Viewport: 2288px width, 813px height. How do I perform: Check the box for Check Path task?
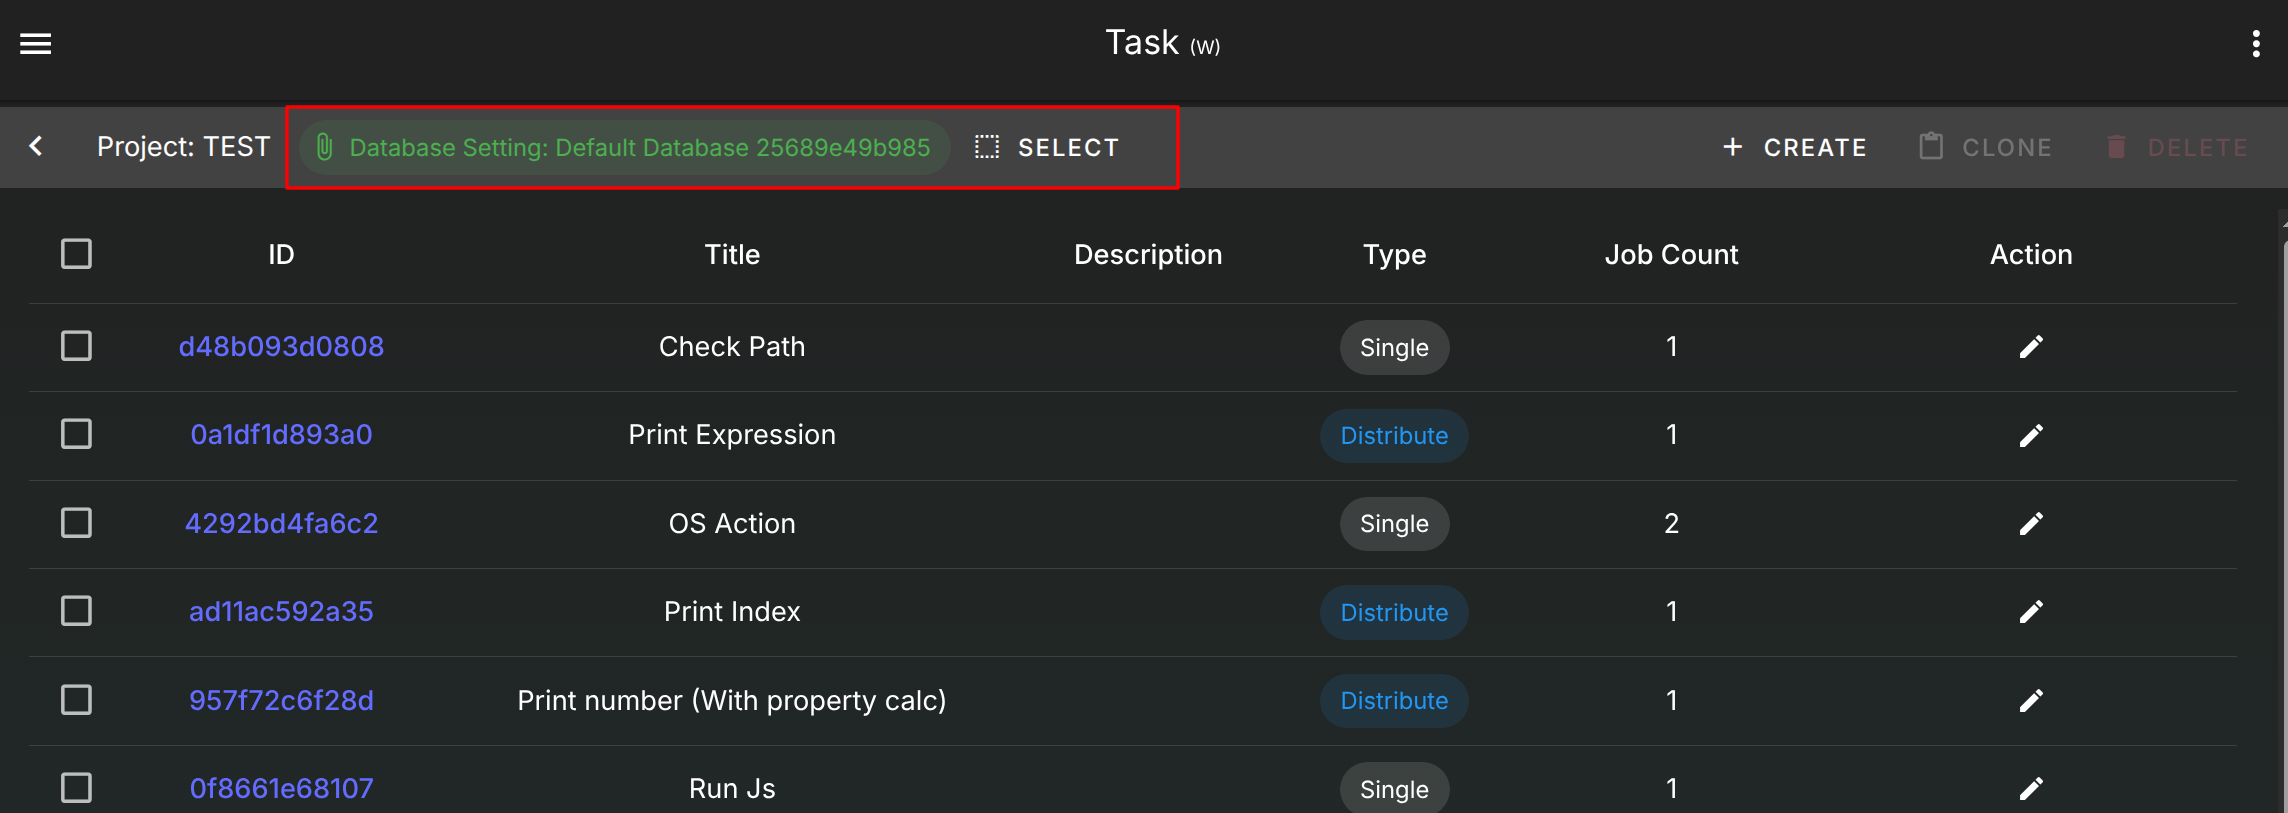[x=77, y=347]
